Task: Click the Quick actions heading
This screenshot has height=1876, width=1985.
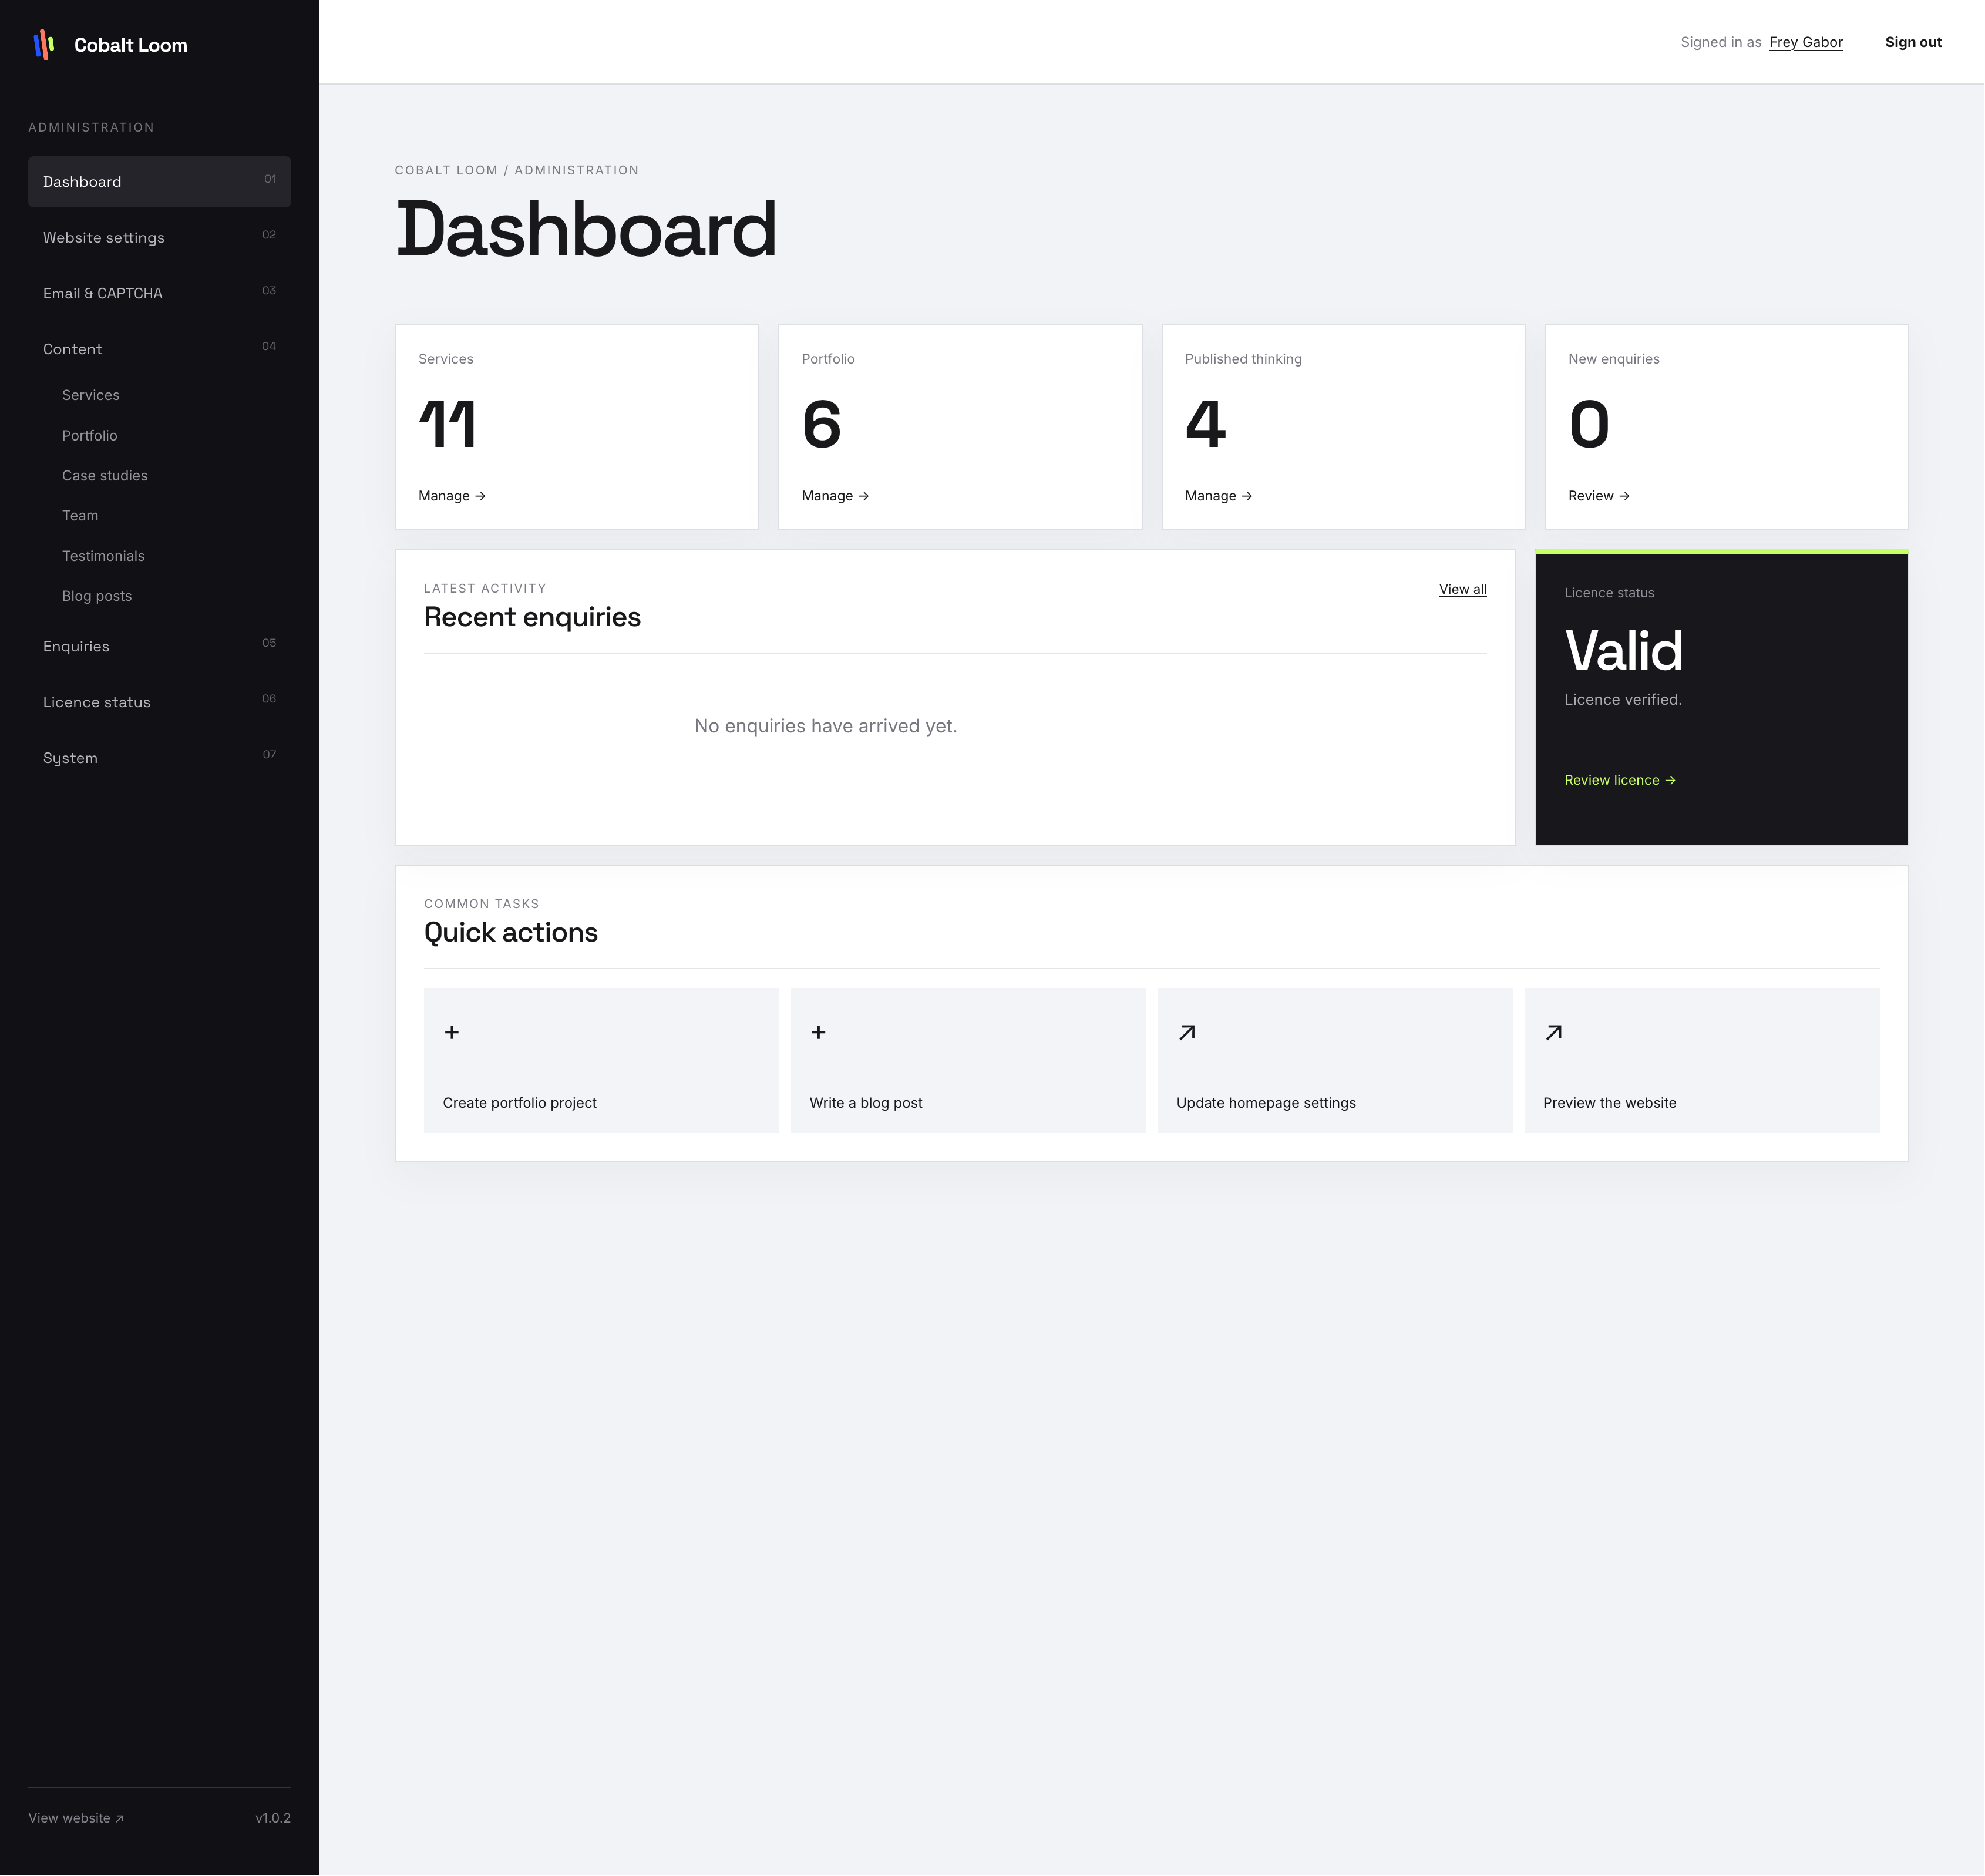Action: click(x=511, y=932)
